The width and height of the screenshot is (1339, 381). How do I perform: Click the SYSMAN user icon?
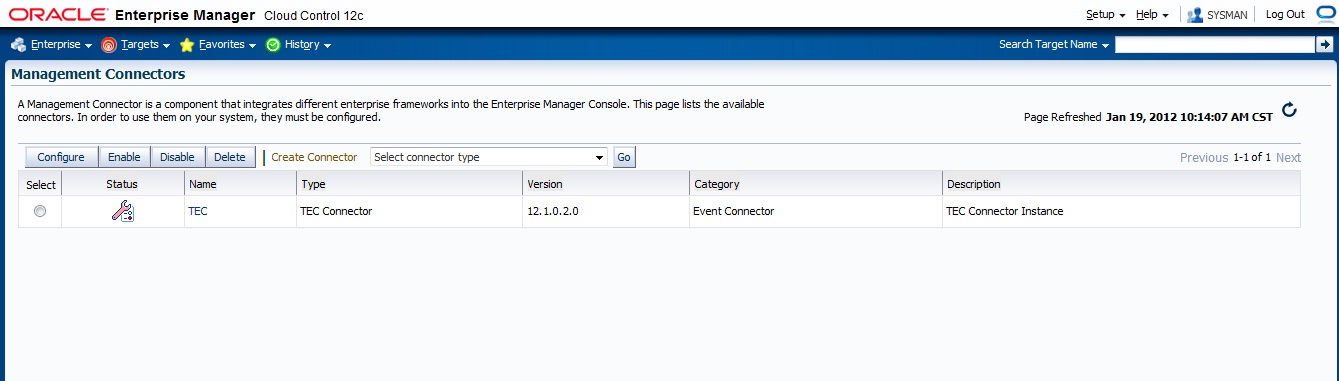click(1195, 15)
